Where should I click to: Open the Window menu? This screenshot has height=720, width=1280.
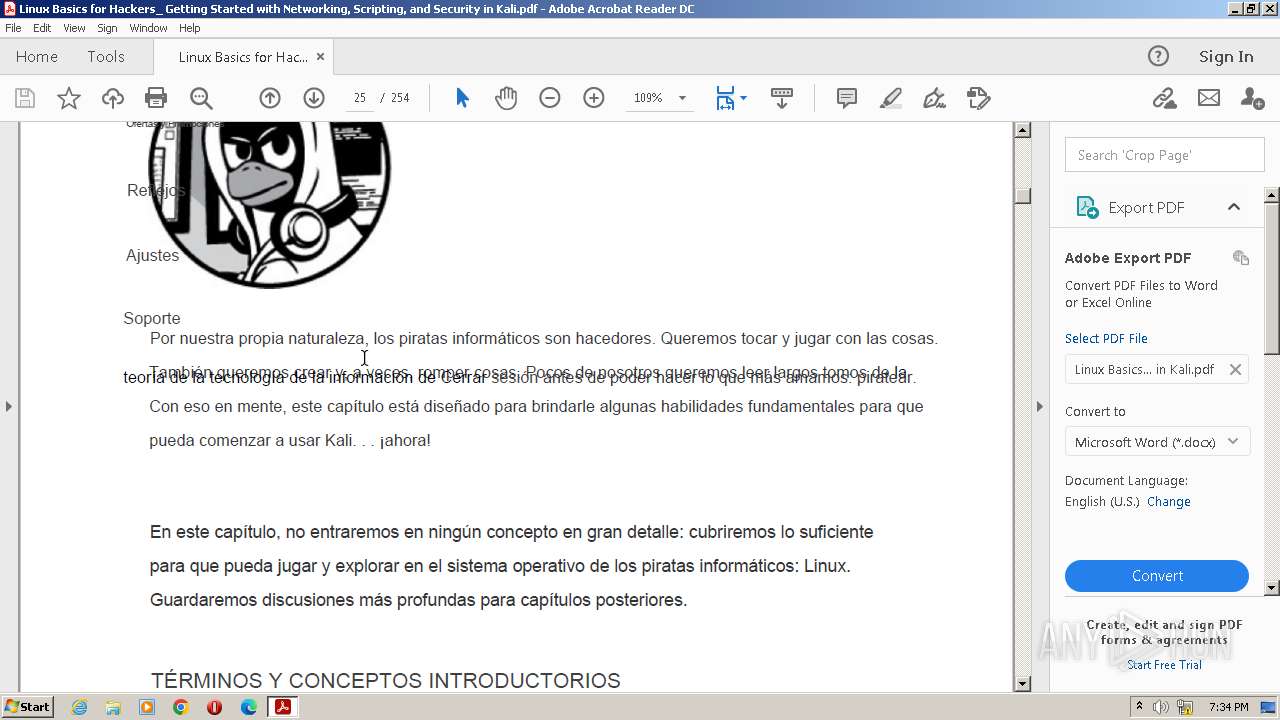(148, 28)
